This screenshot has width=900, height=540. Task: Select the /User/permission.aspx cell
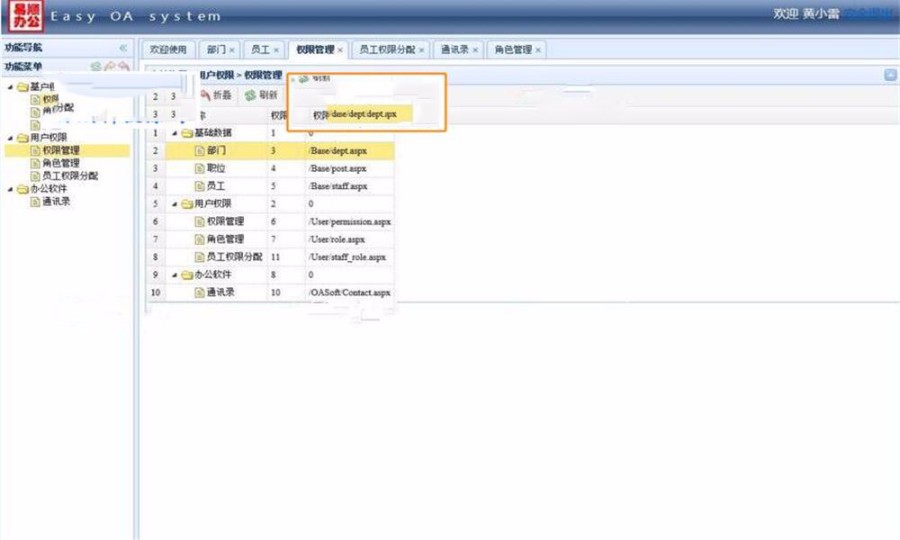[350, 222]
